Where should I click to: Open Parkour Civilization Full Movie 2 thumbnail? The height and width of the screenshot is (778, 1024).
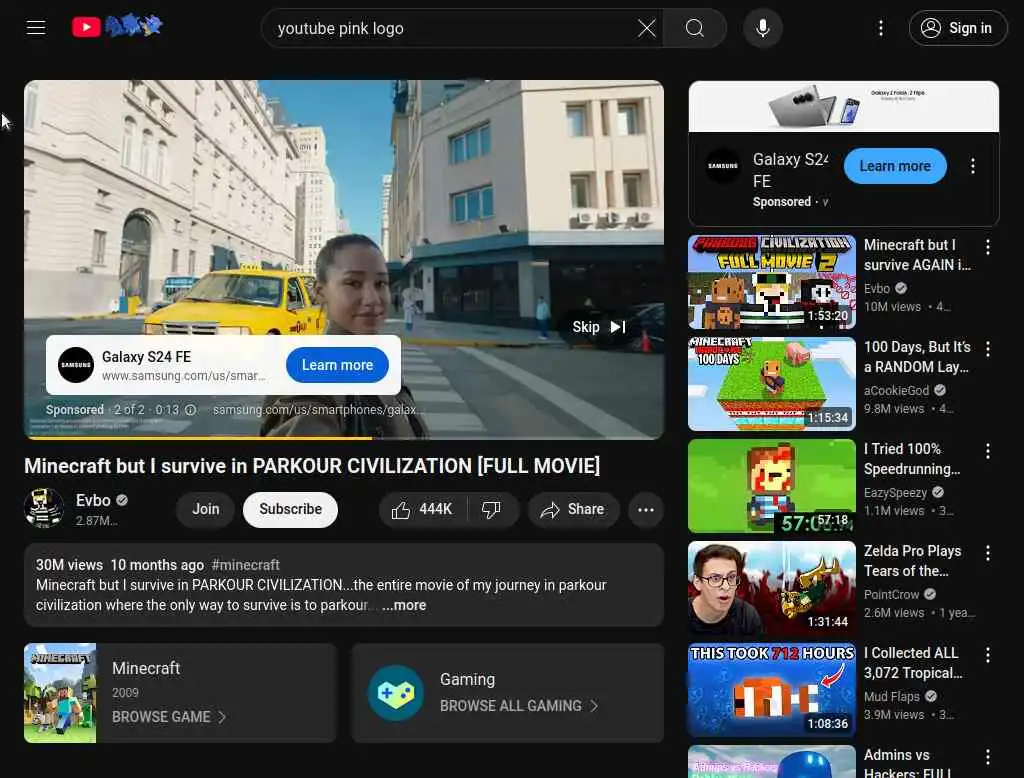771,282
